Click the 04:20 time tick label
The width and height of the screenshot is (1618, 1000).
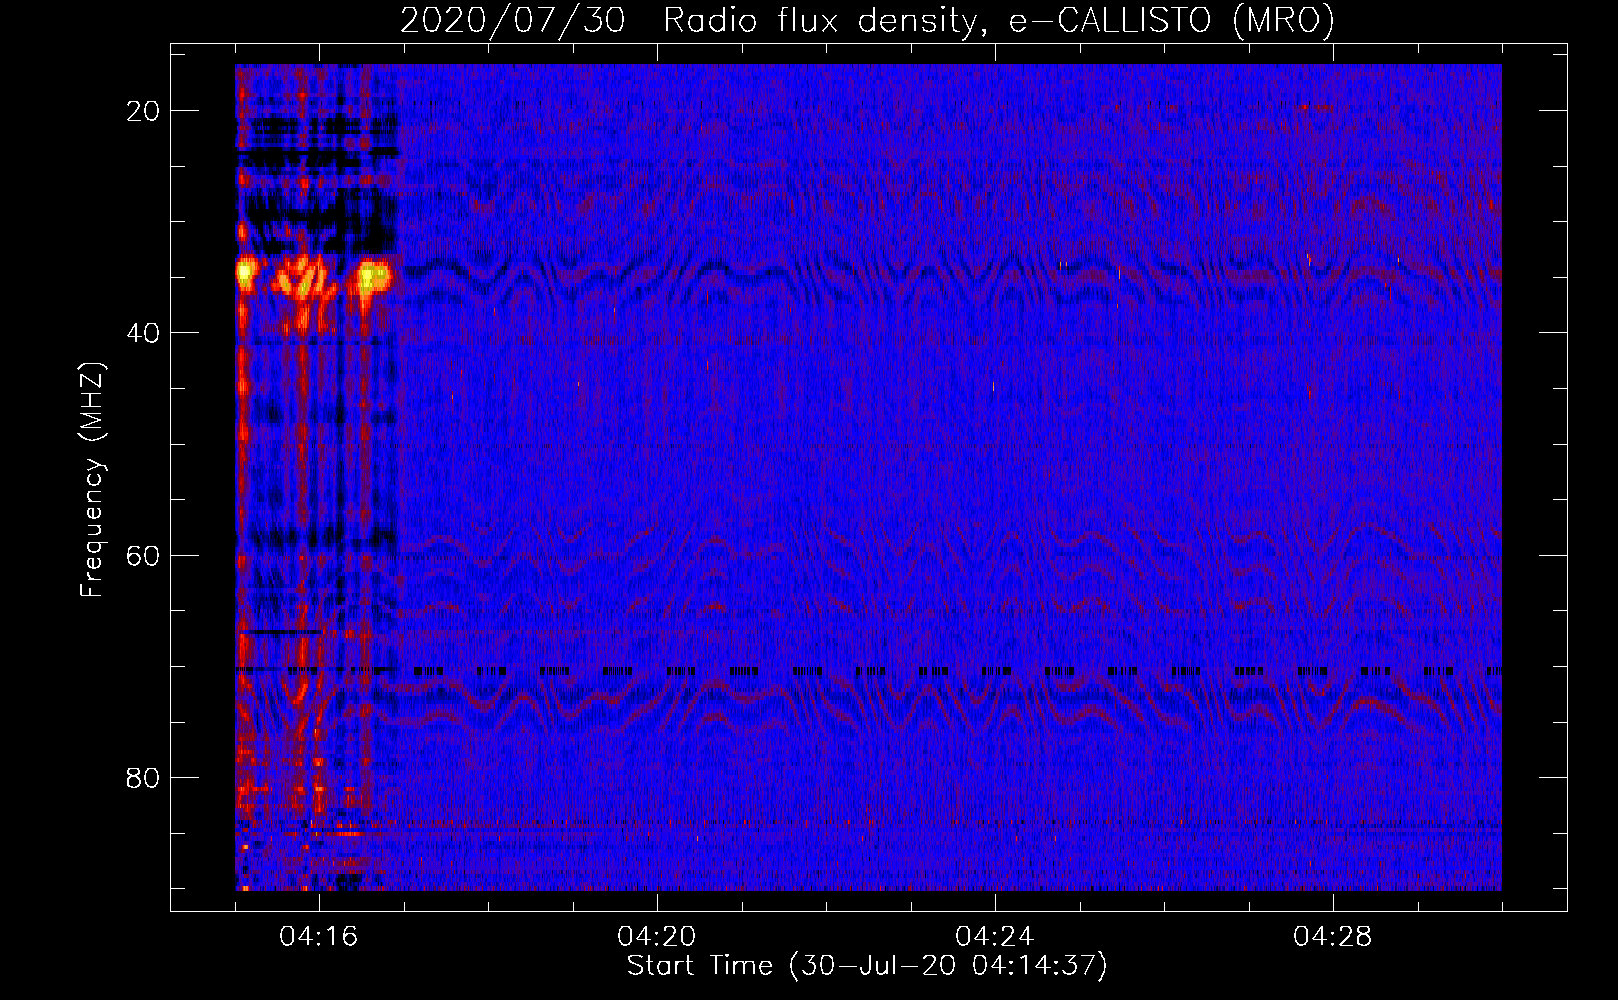(x=657, y=937)
